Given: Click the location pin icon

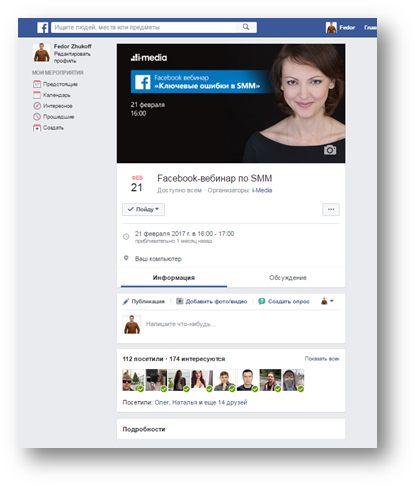Looking at the screenshot, I should (x=126, y=258).
